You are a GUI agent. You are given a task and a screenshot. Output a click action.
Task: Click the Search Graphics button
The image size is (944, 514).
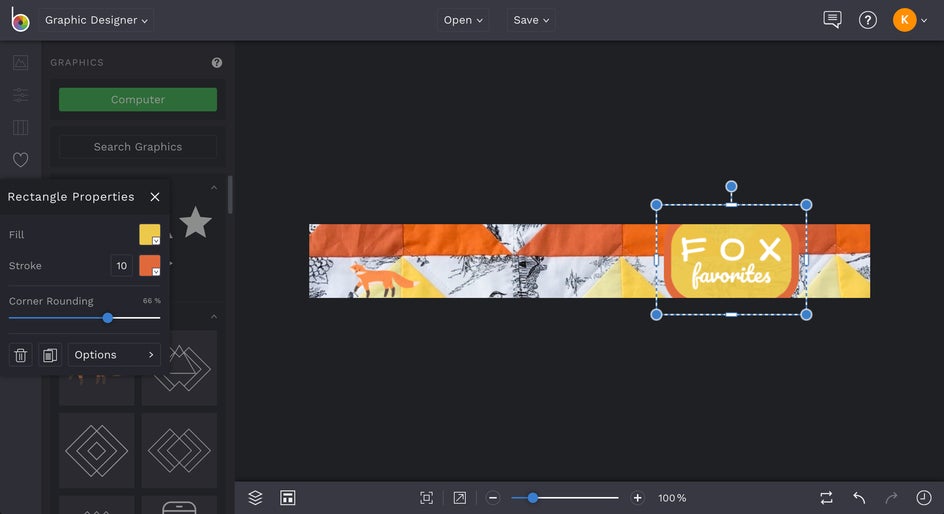click(x=138, y=147)
